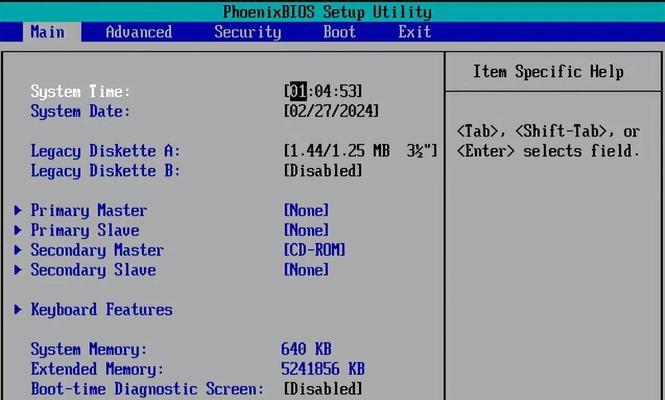Select the Boot-time Diagnostic Screen label
The width and height of the screenshot is (665, 400).
(147, 389)
